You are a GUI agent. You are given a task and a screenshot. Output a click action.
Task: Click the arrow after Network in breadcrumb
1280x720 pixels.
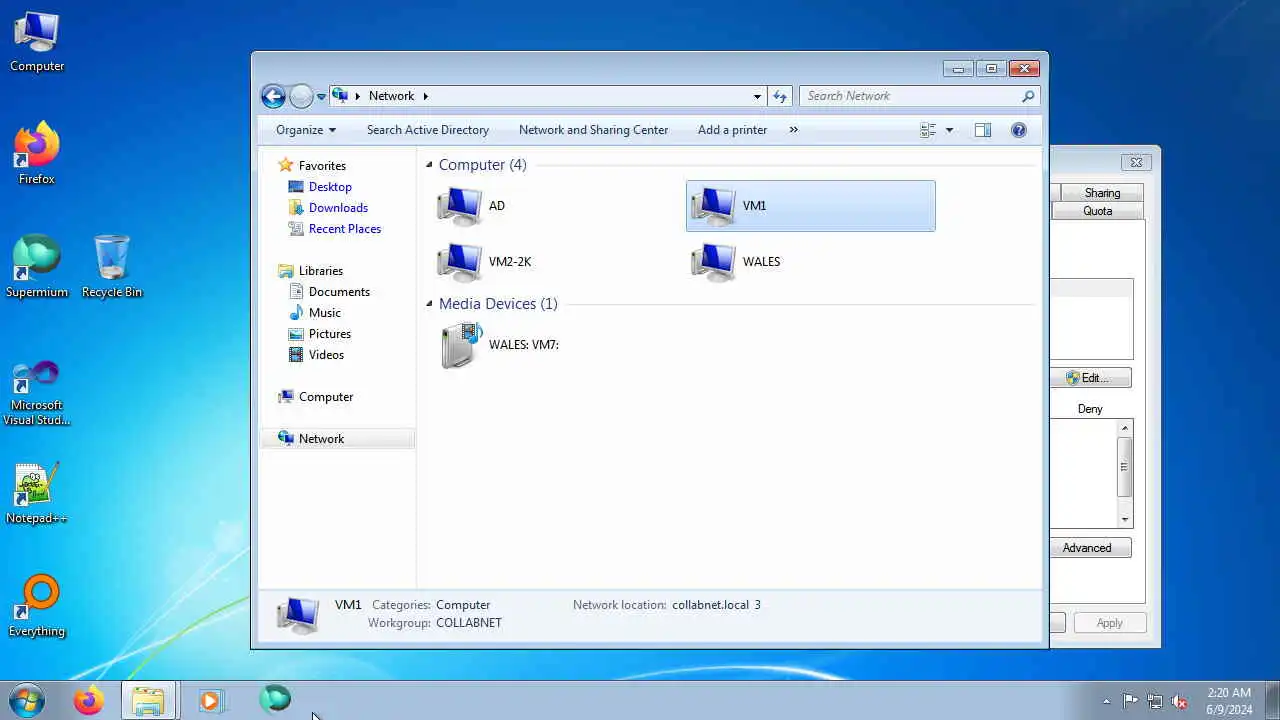point(425,96)
